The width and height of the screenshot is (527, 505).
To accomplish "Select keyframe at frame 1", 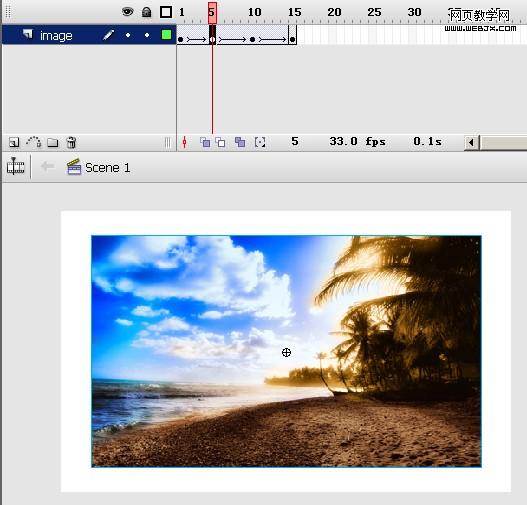I will [180, 40].
